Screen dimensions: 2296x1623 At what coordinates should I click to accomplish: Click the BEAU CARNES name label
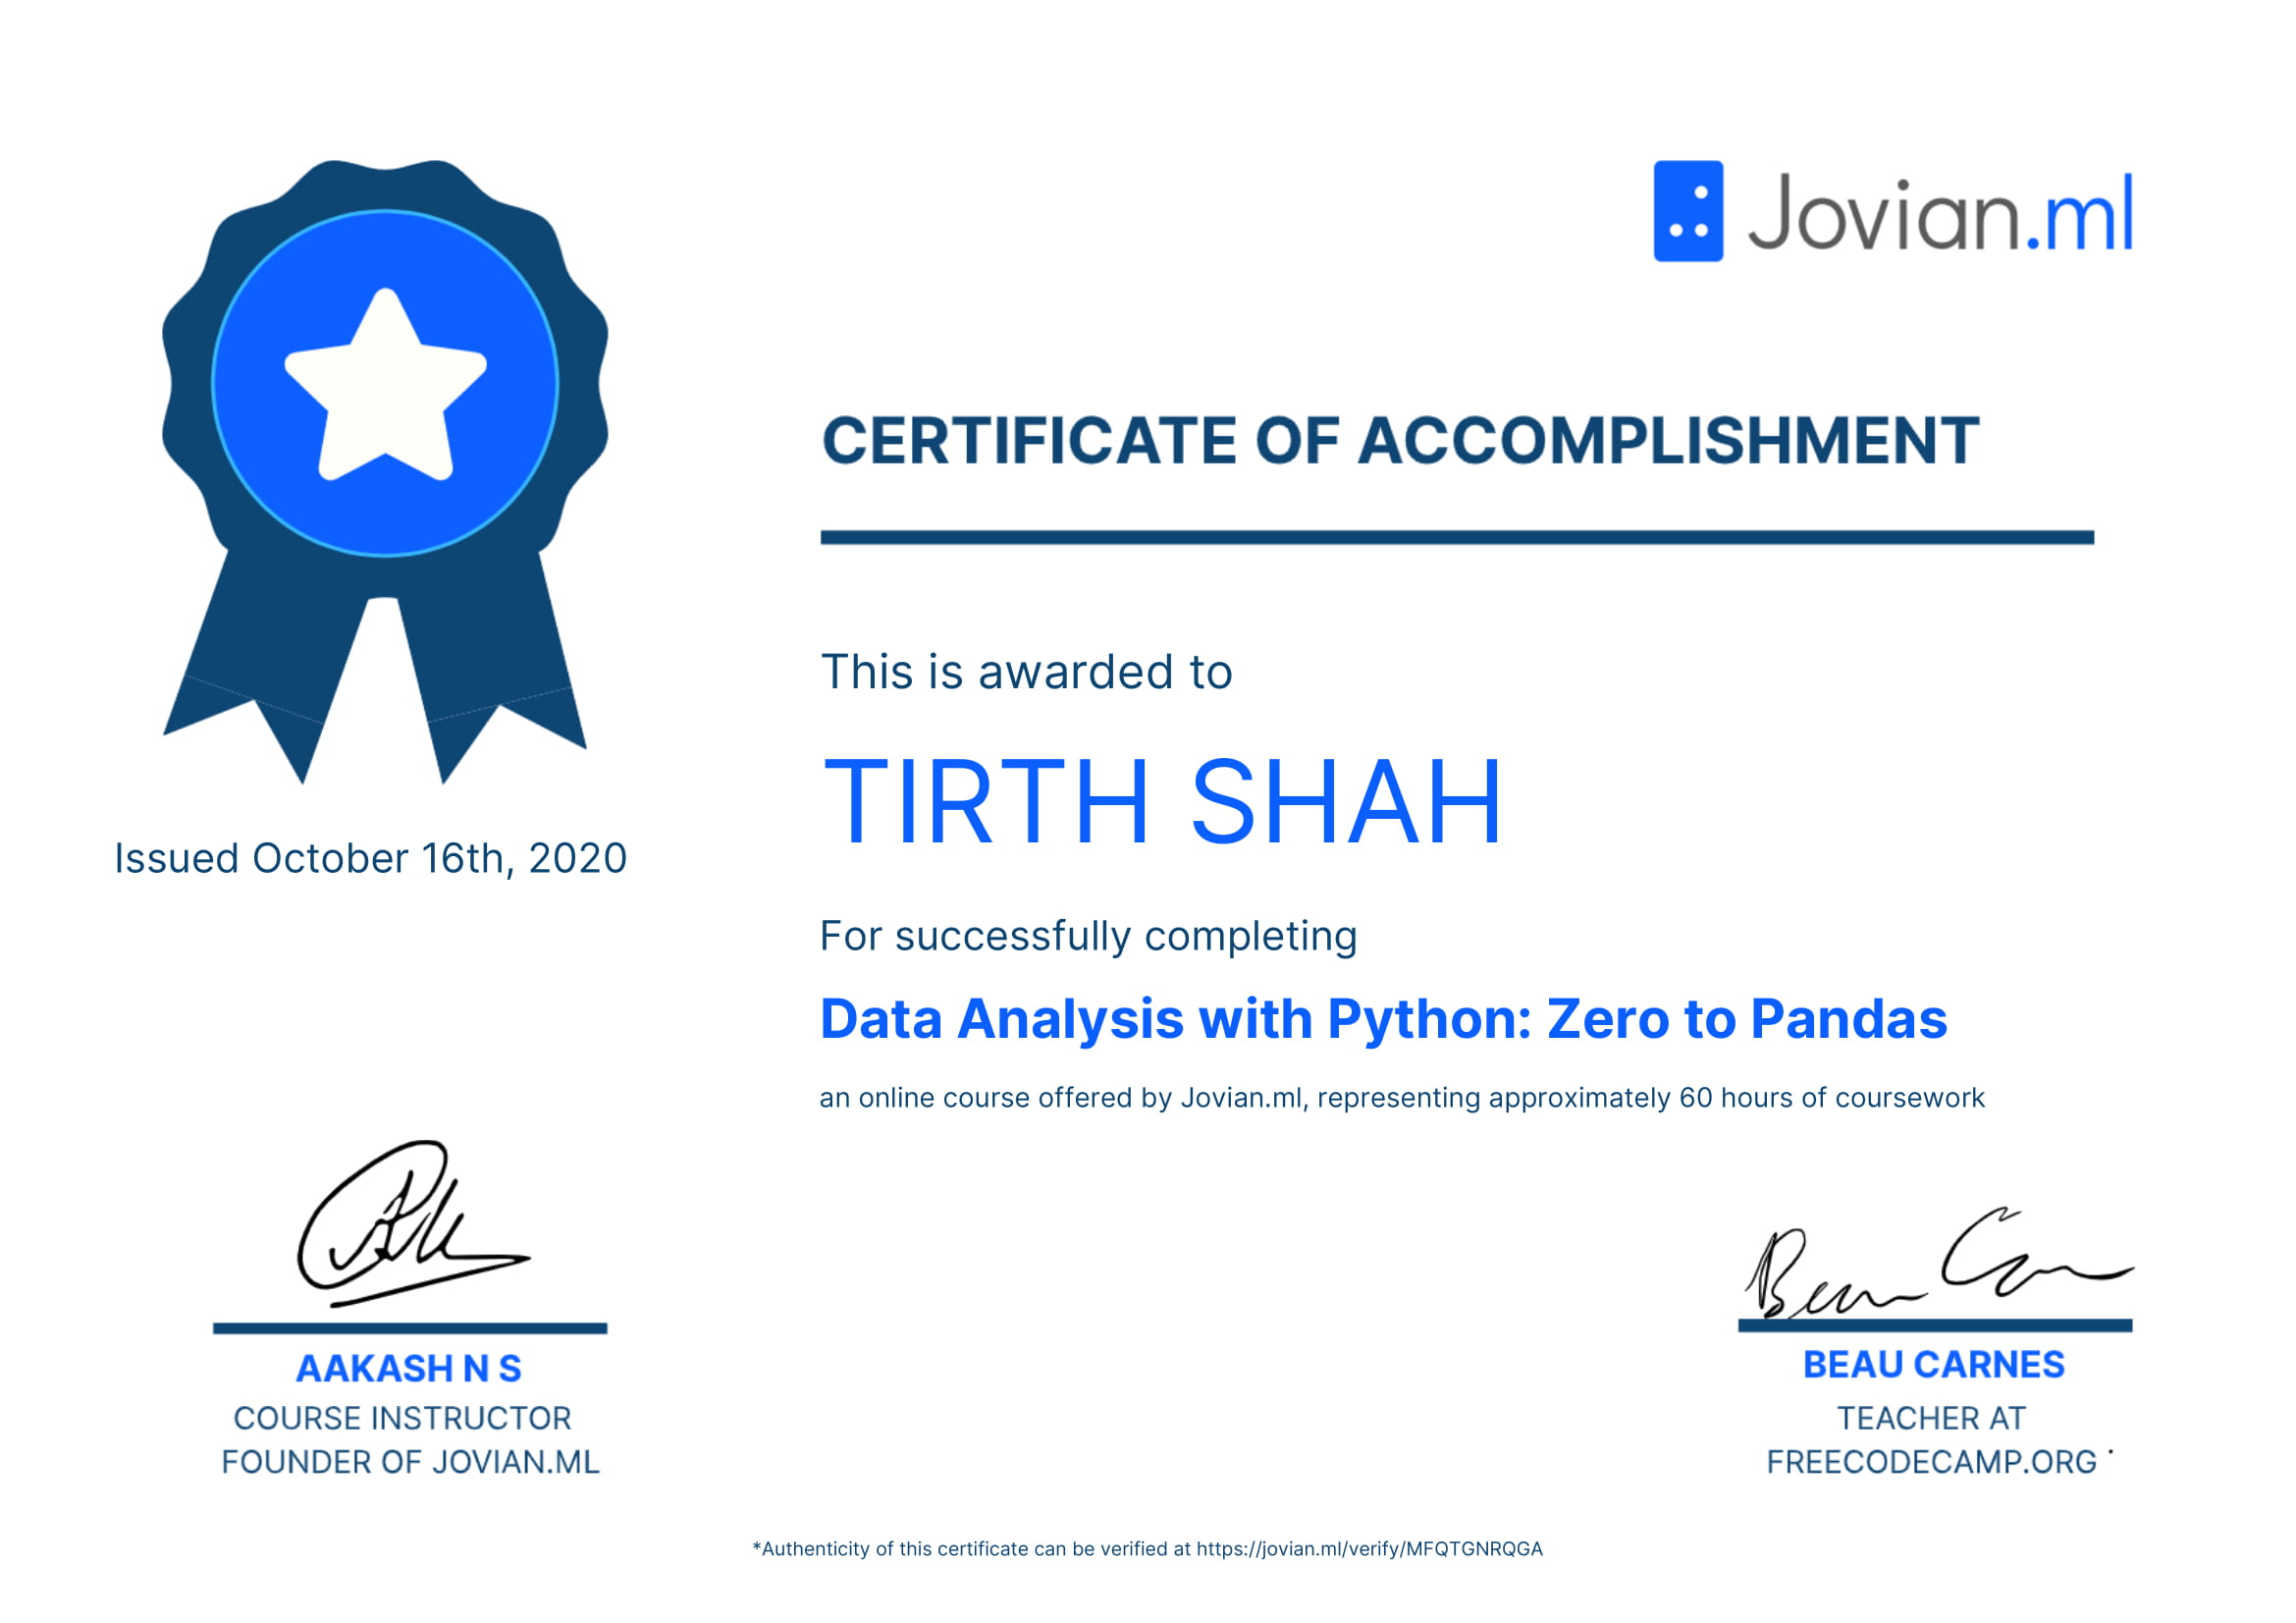click(x=1932, y=1364)
